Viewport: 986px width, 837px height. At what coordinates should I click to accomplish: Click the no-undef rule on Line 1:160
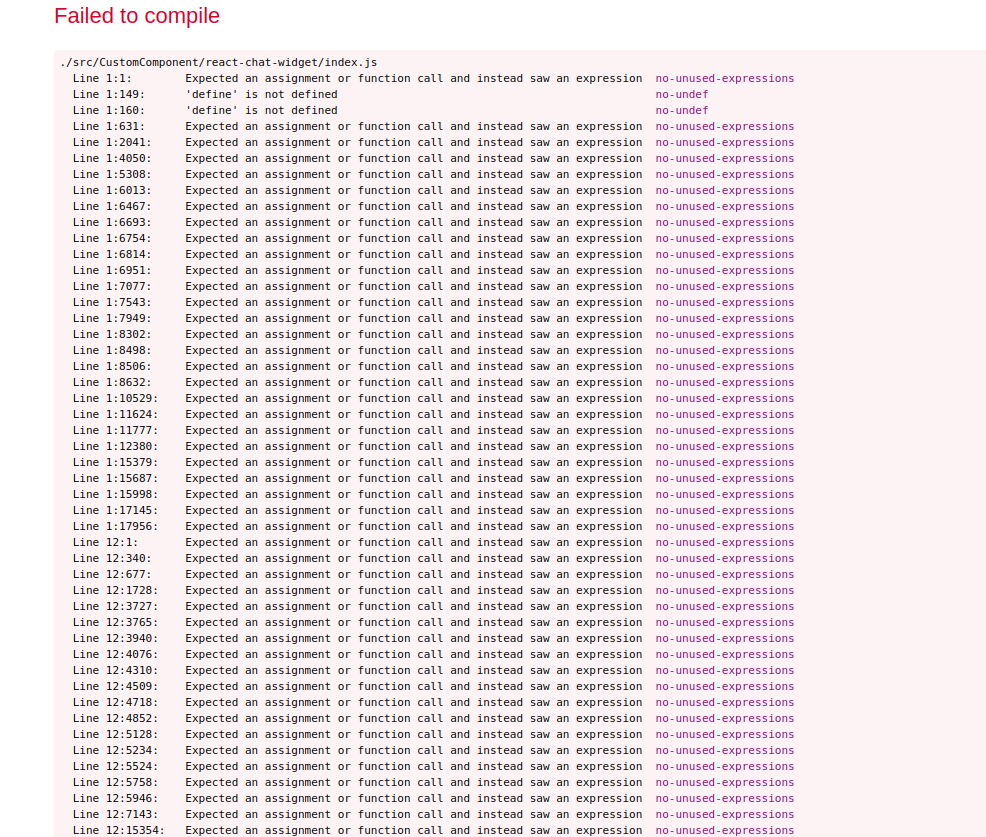pyautogui.click(x=682, y=111)
